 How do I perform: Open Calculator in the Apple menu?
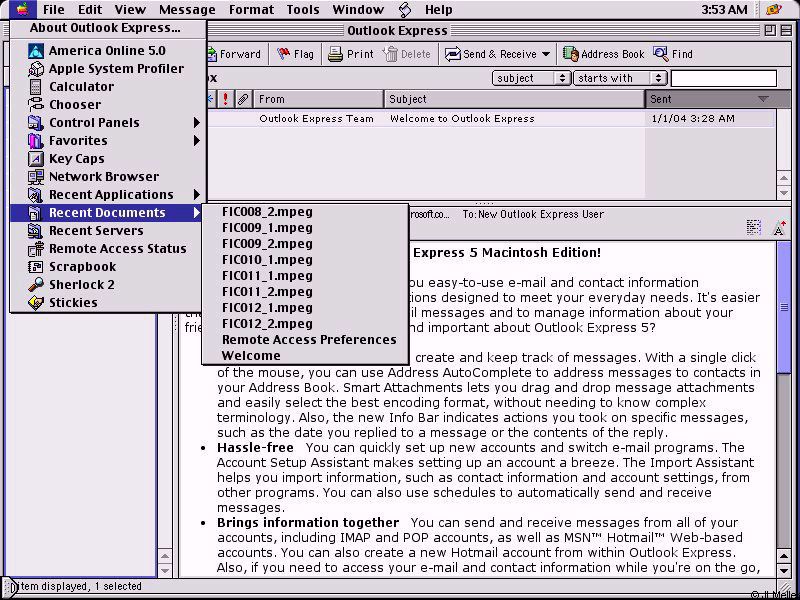[81, 87]
